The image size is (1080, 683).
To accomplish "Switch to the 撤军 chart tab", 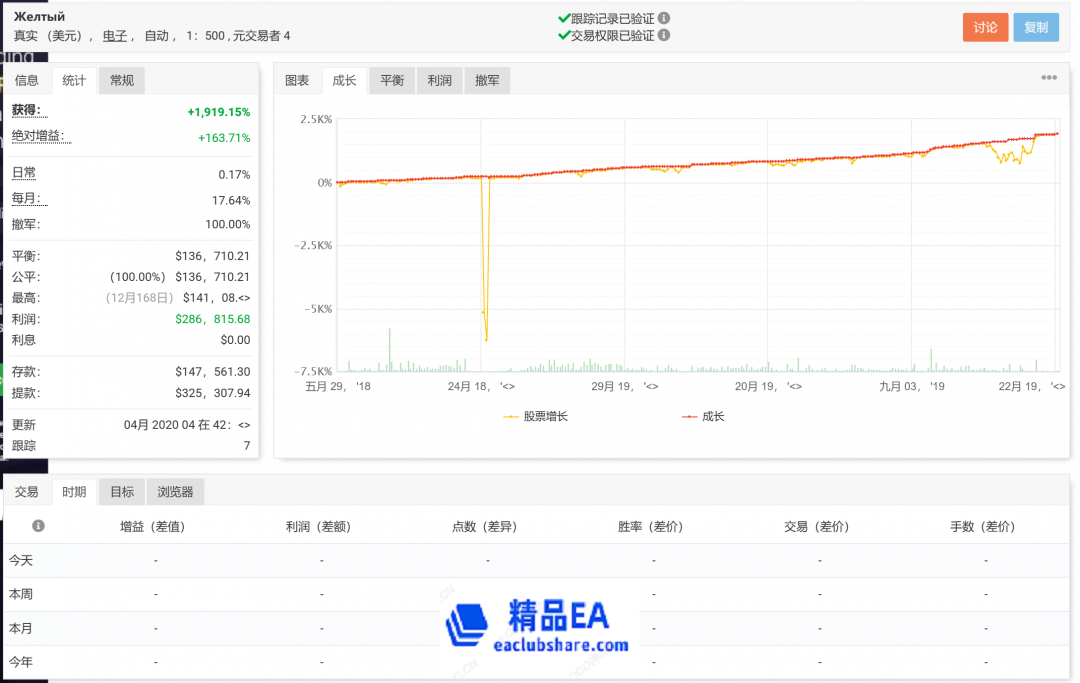I will pos(487,81).
